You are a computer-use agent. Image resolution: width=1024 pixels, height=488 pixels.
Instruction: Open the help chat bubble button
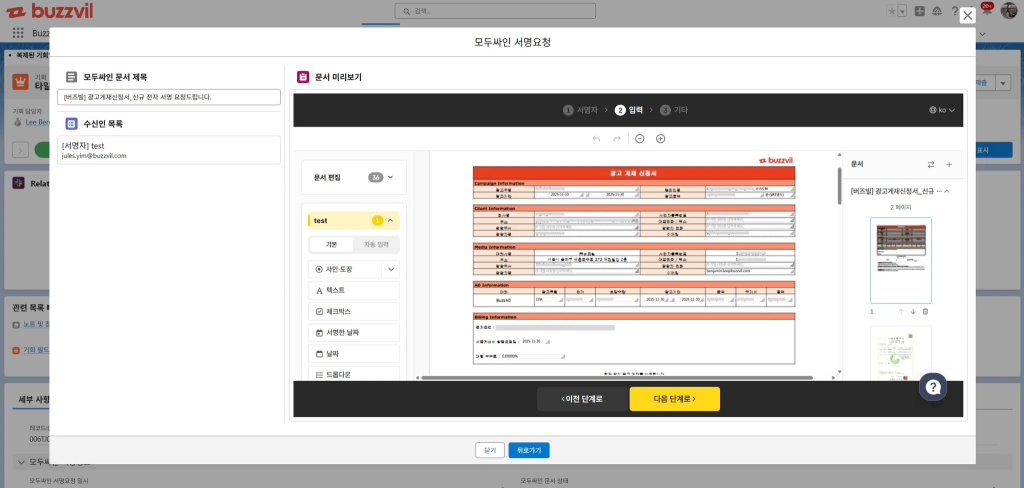click(x=932, y=386)
